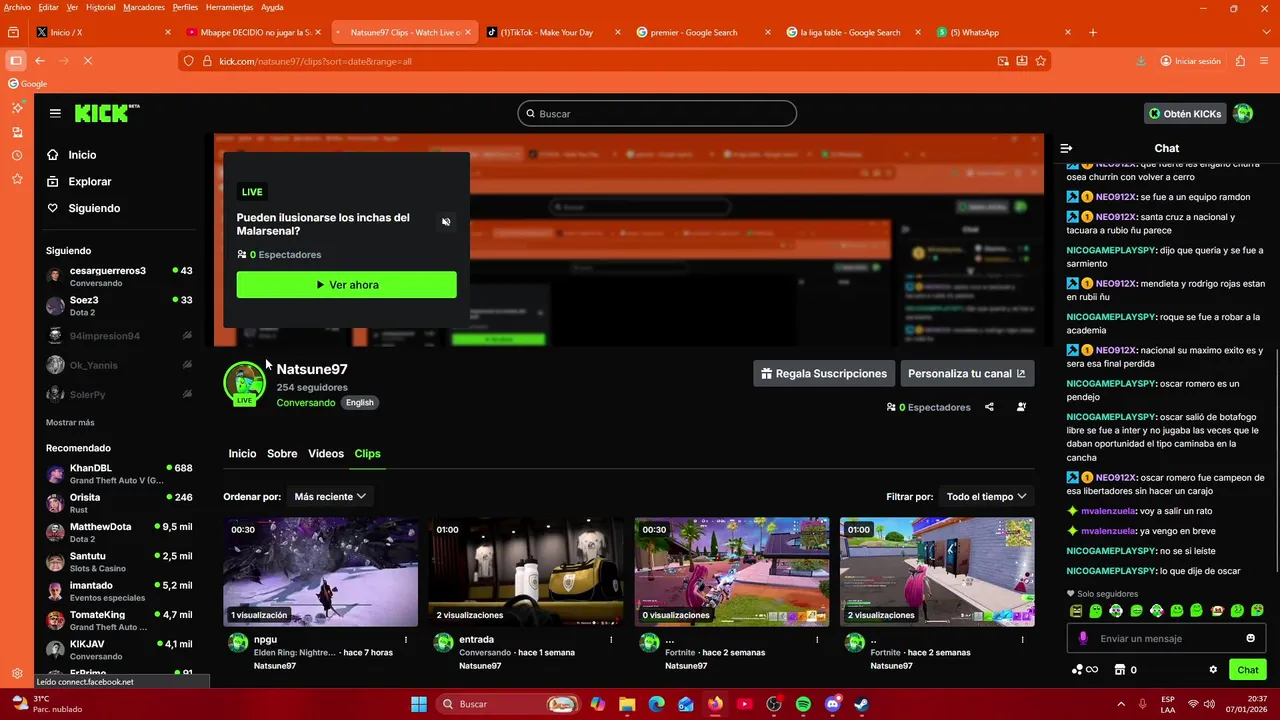Open options menu for entrada clip
1280x720 pixels.
611,639
